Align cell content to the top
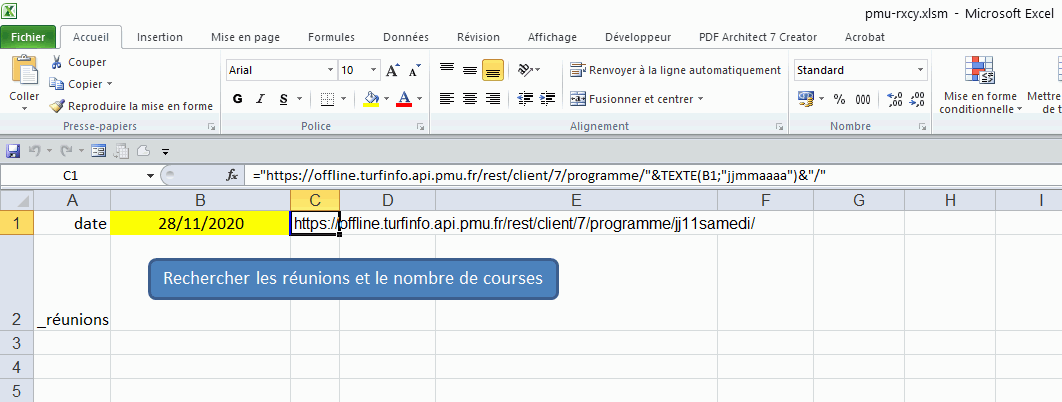The image size is (1062, 402). pos(447,69)
